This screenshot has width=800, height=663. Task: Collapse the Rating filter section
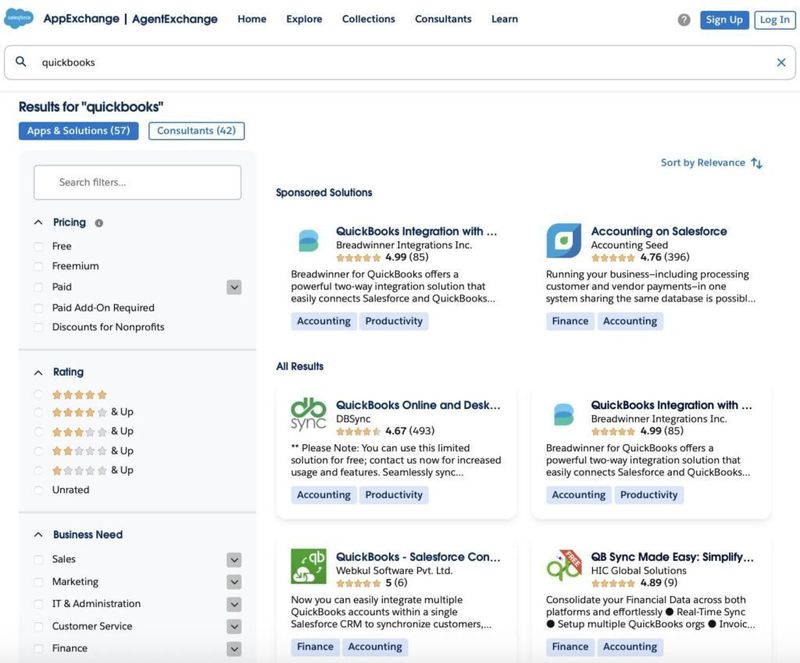38,373
